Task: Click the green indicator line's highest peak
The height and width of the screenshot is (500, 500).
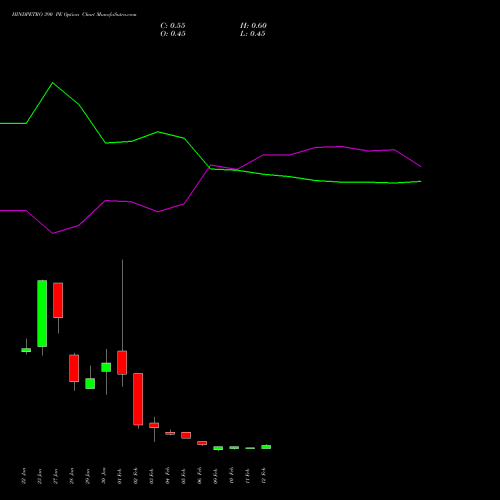Action: (x=53, y=83)
